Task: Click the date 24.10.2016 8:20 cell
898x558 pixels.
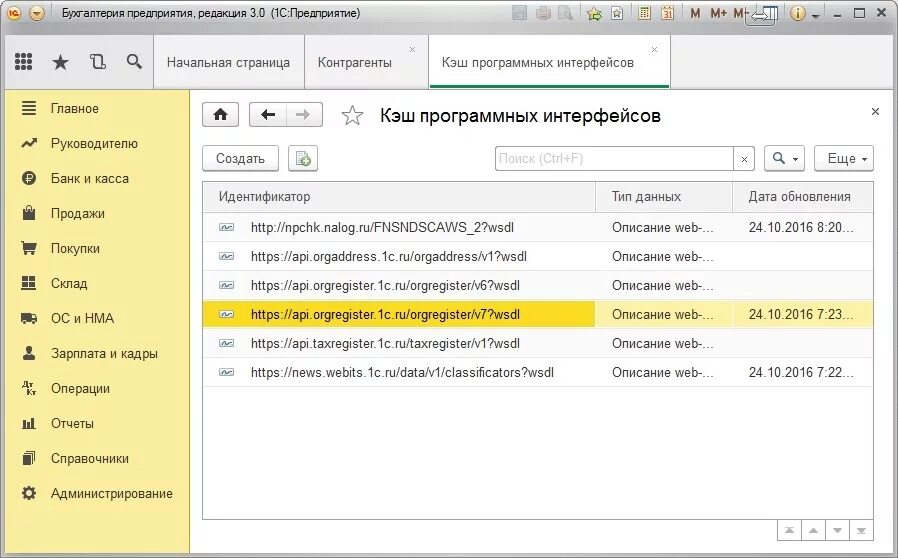Action: 801,227
